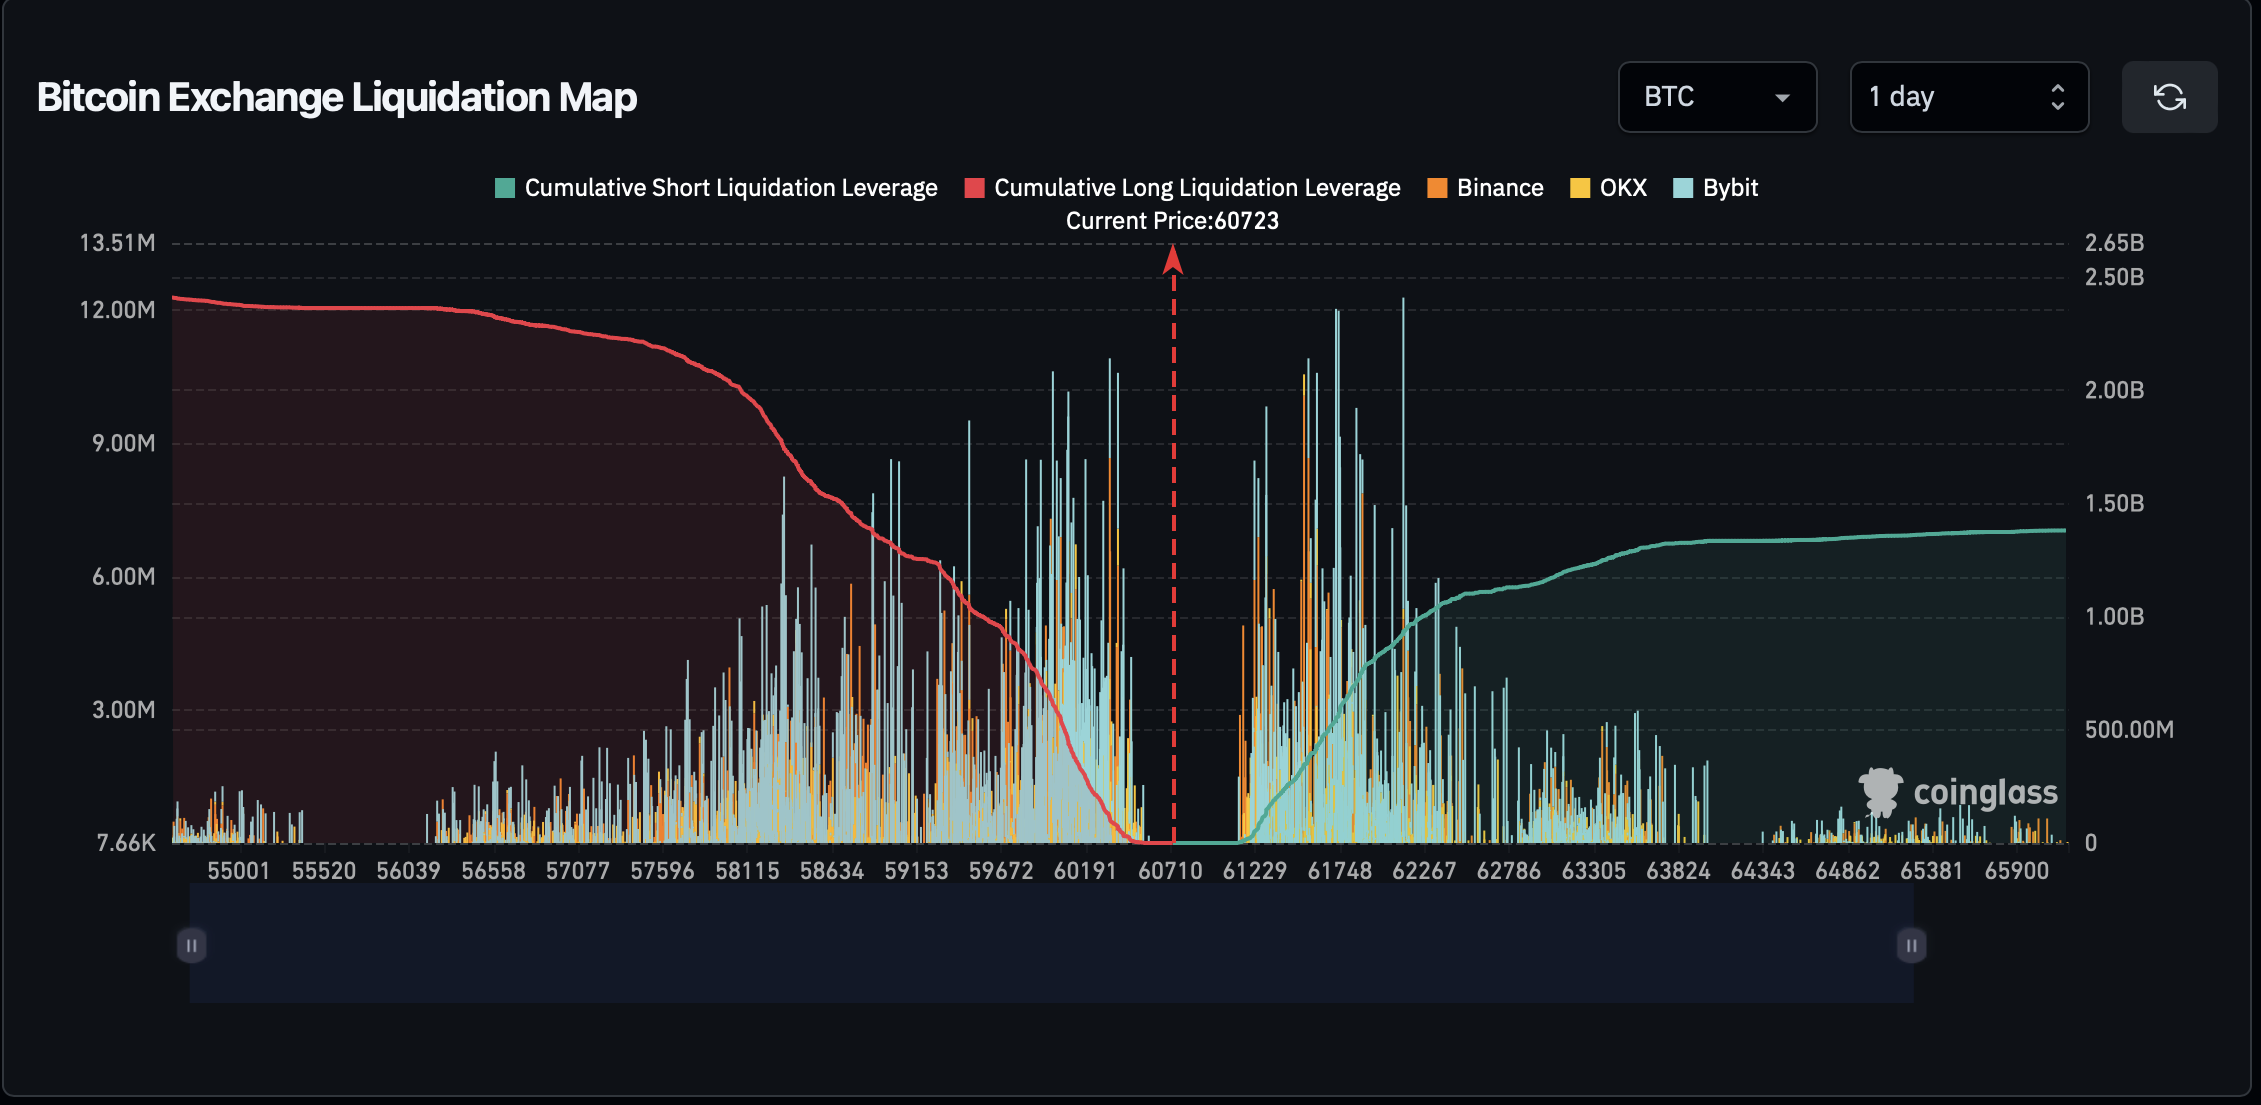Click the 56558 x-axis price label
The width and height of the screenshot is (2261, 1105).
(493, 871)
